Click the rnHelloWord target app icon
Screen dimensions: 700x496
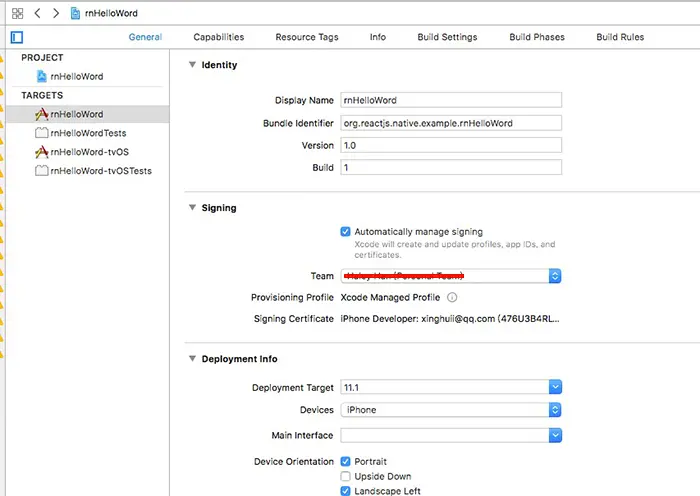tap(42, 114)
